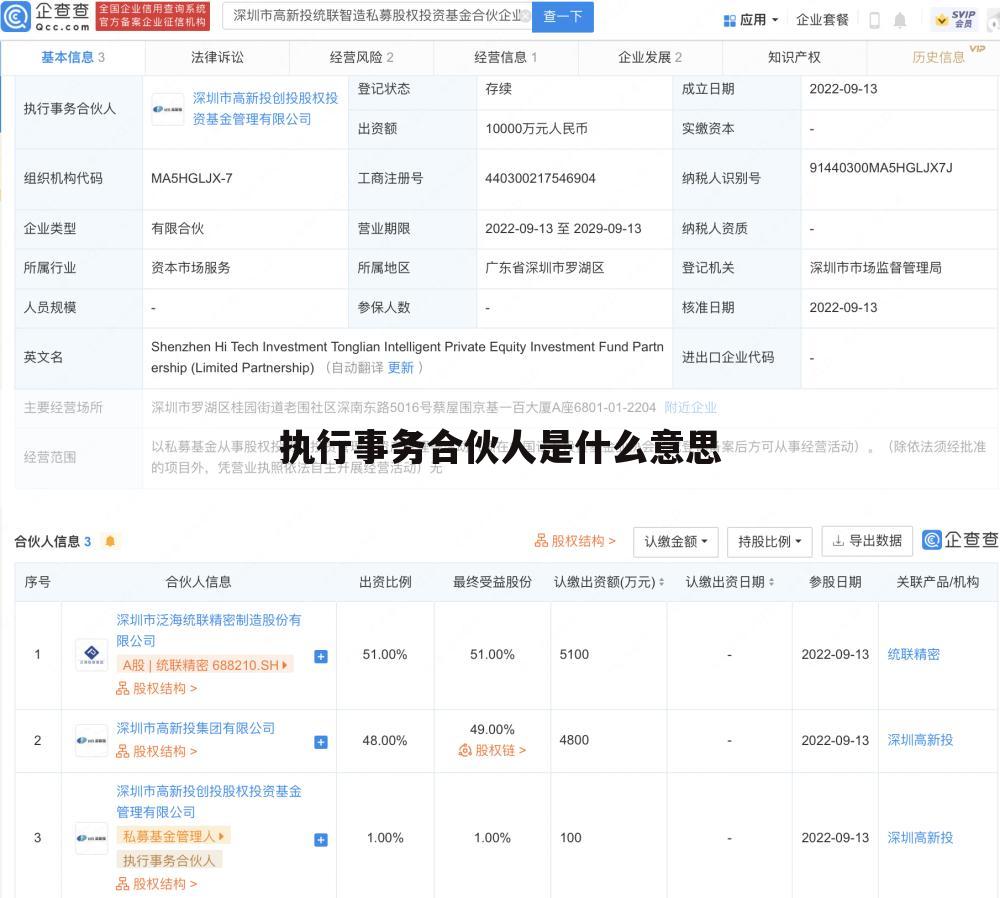Select organization code MA5HGLJX-7
Viewport: 1000px width, 898px height.
pos(191,179)
